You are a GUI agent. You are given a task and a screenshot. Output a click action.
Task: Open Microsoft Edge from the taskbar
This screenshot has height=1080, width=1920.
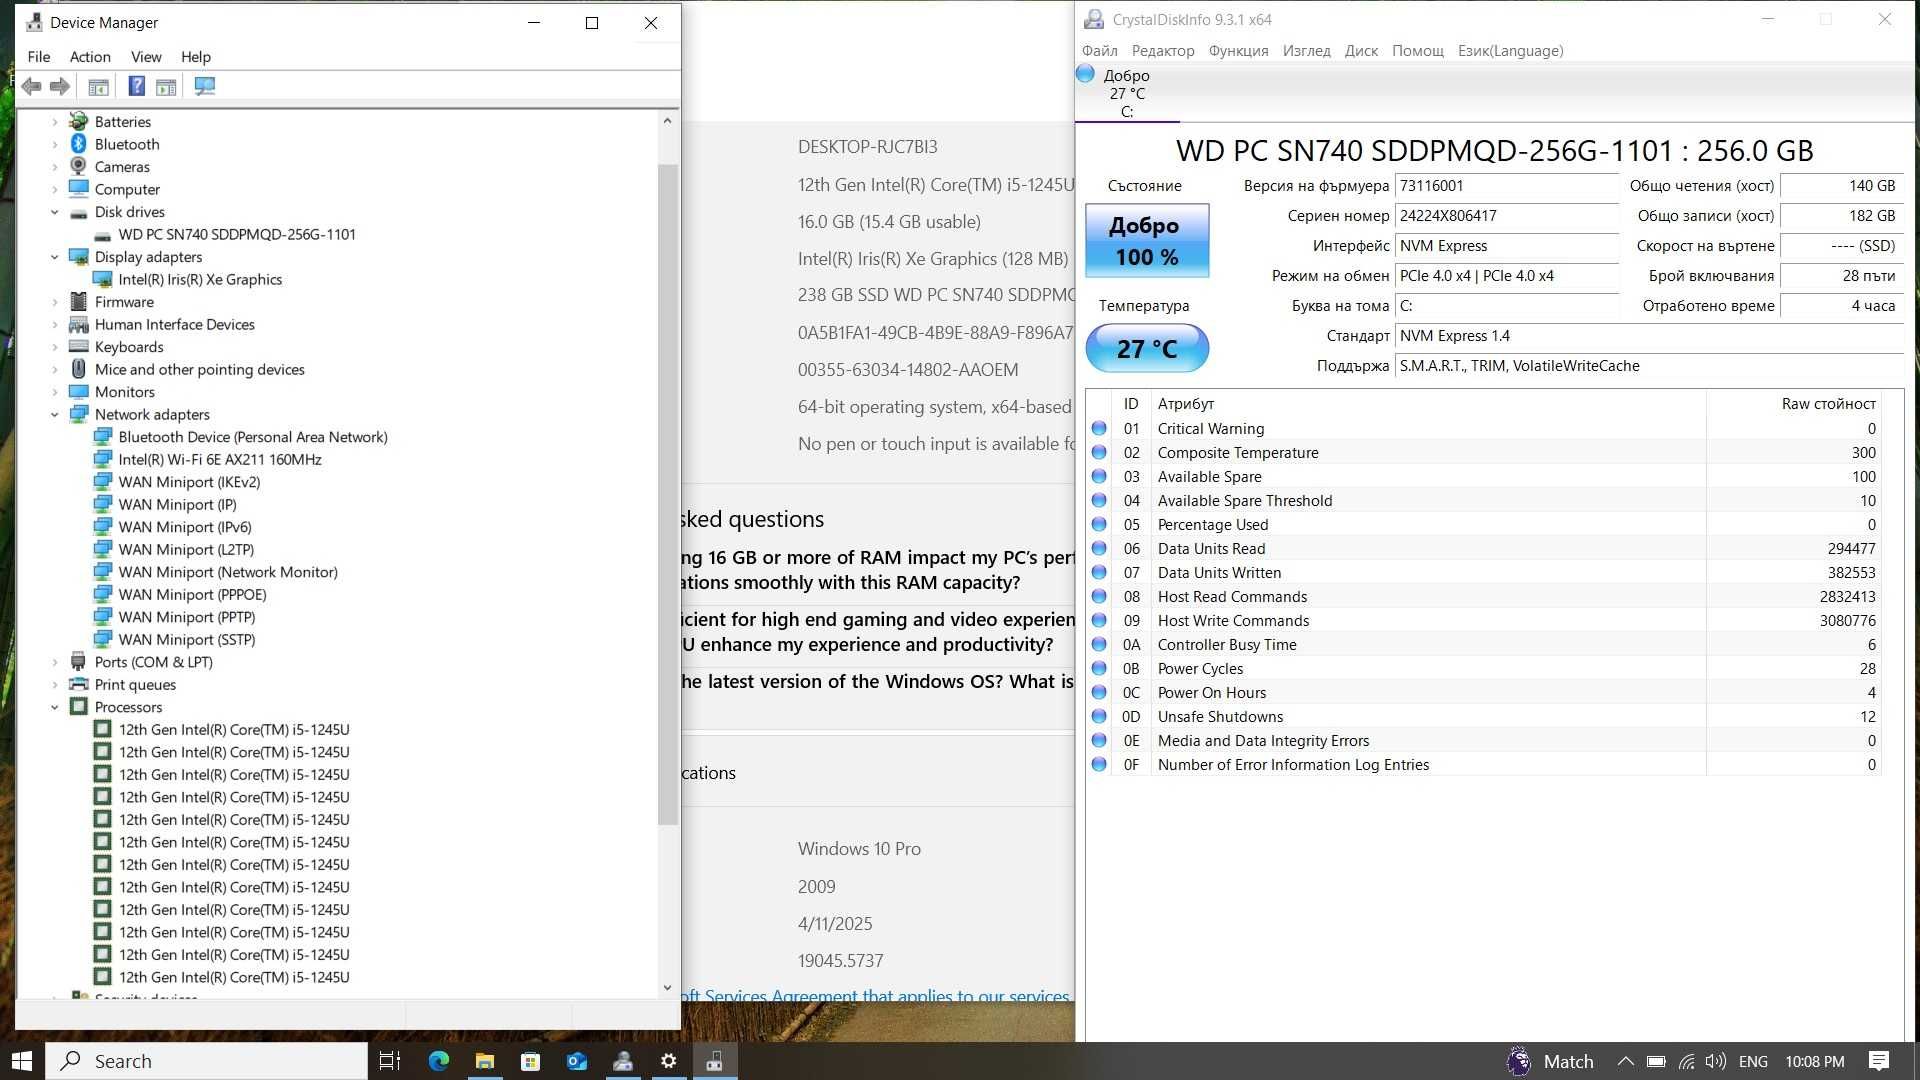click(x=438, y=1061)
